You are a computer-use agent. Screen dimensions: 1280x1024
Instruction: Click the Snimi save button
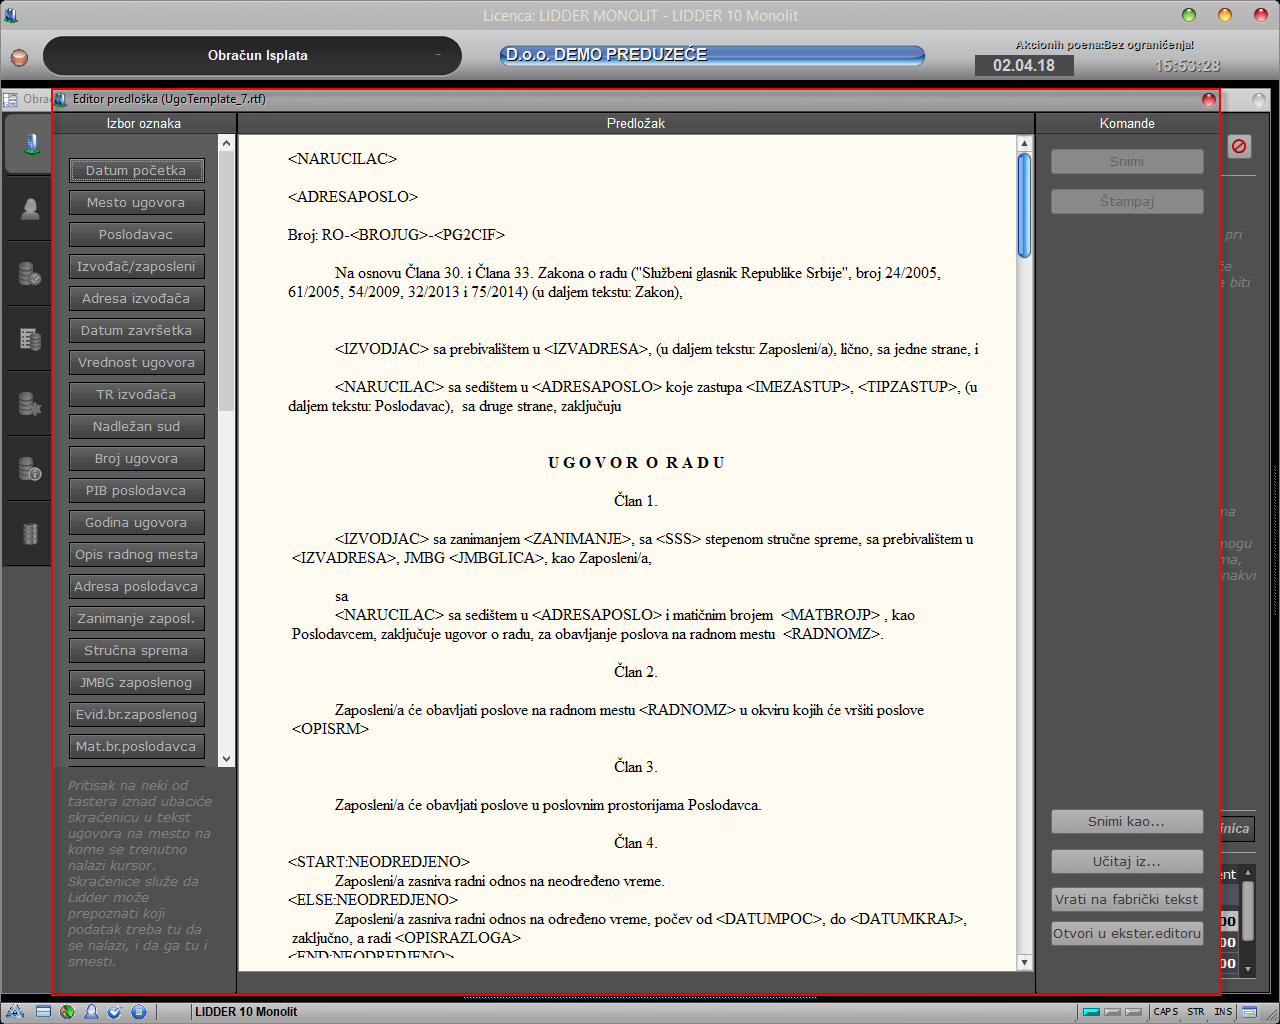1127,161
